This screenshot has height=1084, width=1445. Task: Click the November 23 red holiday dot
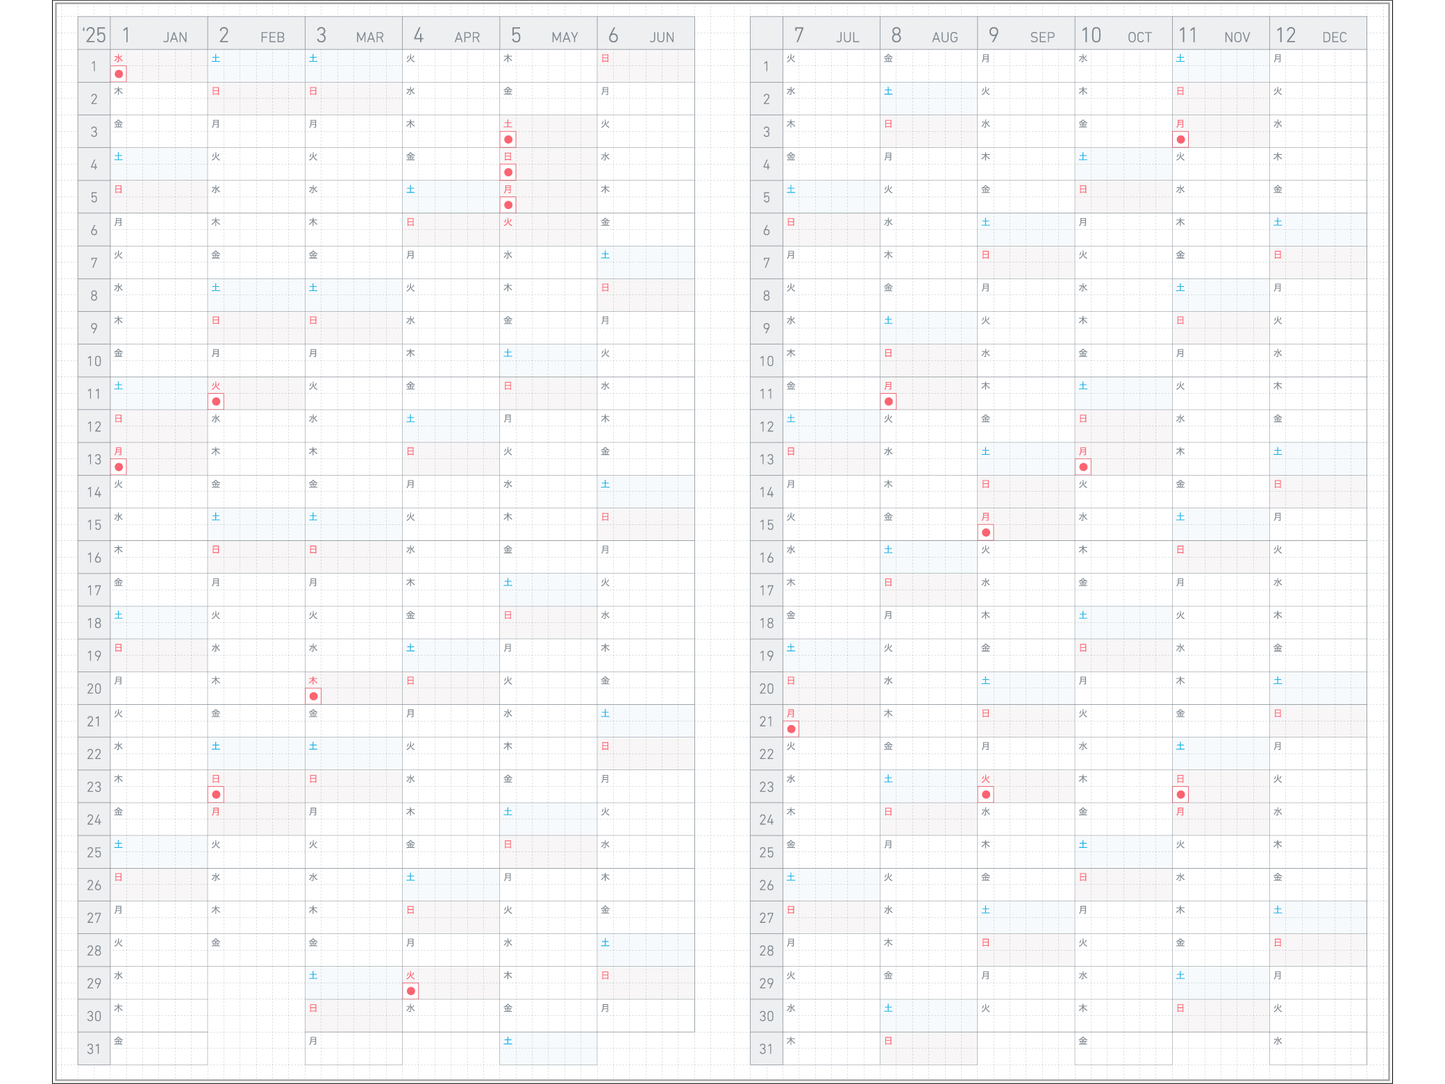1181,794
